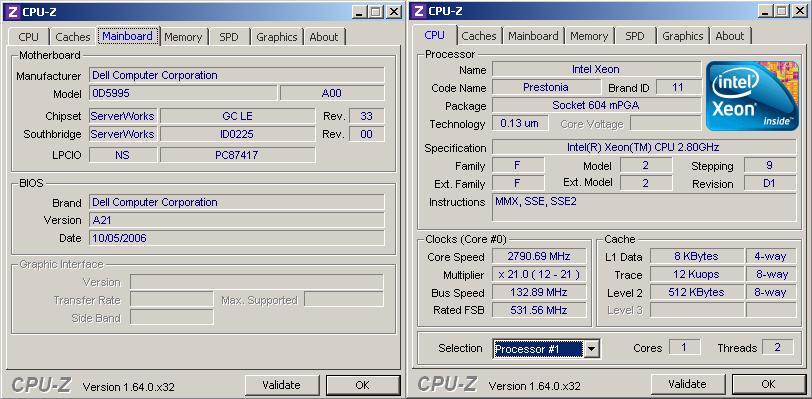Open SPD tab in left window
Viewport: 812px width, 399px height.
229,37
